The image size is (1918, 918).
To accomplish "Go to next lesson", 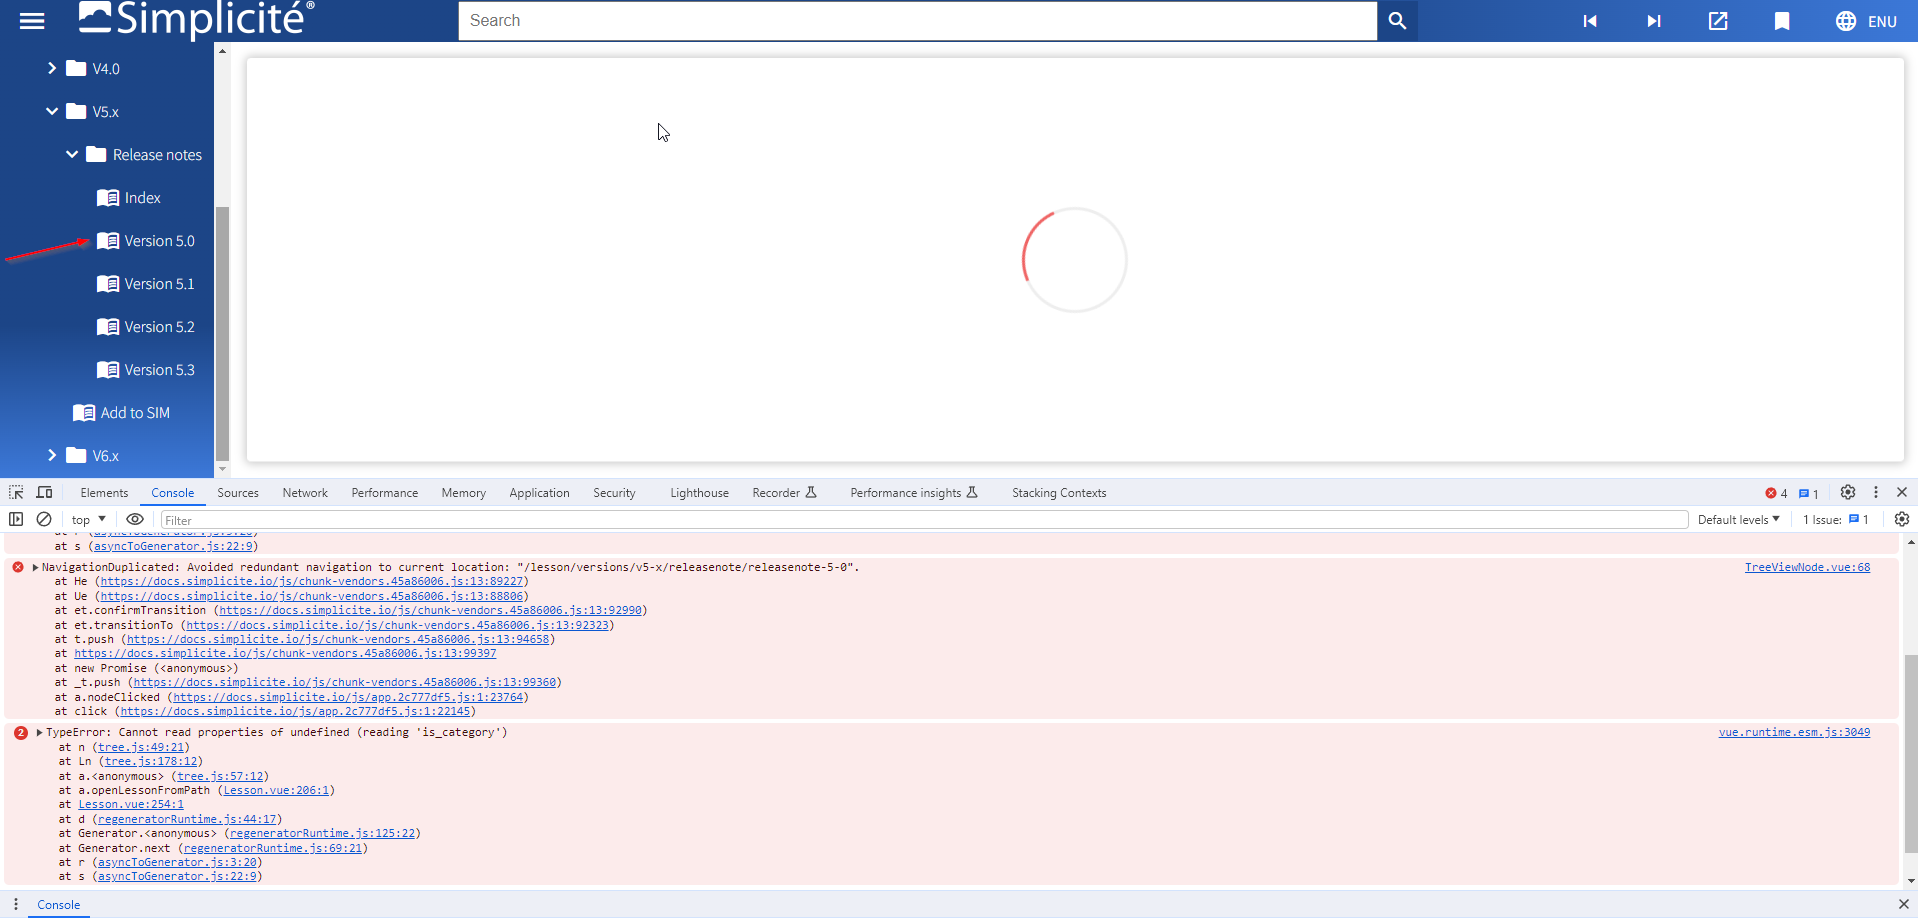I will (1654, 21).
